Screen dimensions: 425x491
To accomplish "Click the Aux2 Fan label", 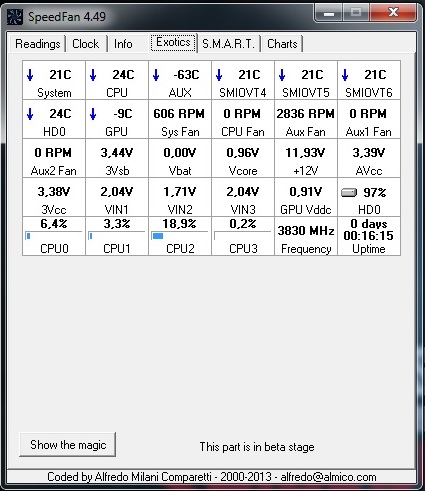I will (54, 171).
